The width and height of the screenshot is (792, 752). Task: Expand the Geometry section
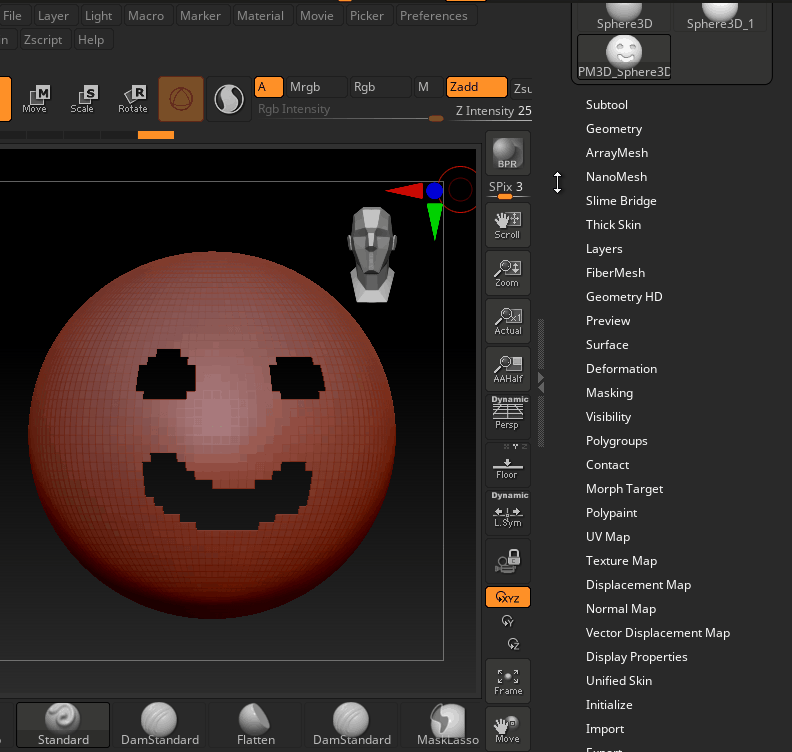tap(614, 129)
